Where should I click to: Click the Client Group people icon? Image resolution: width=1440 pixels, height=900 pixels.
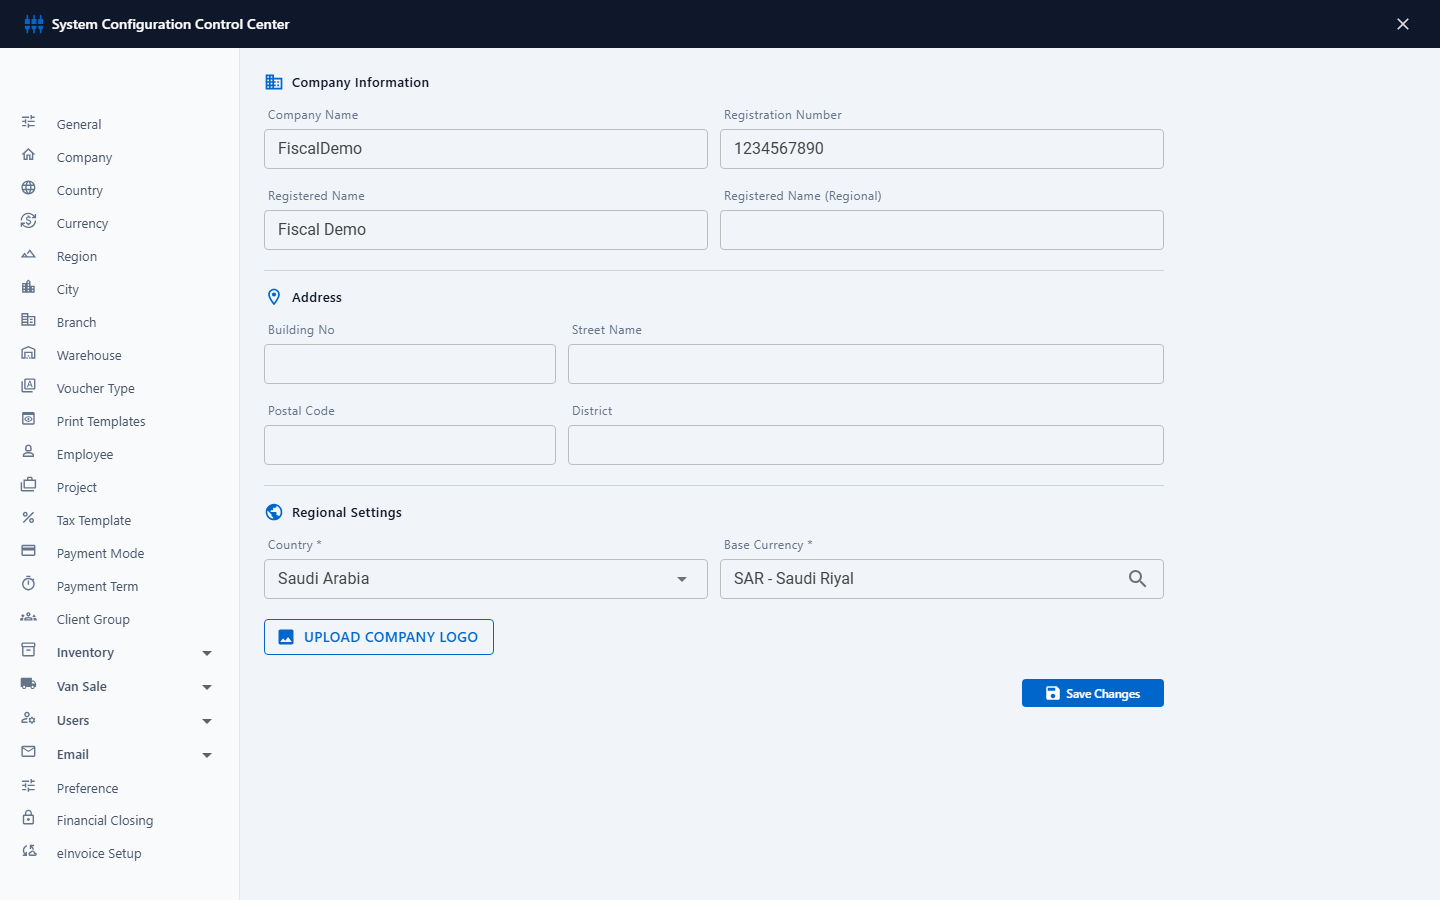tap(28, 617)
